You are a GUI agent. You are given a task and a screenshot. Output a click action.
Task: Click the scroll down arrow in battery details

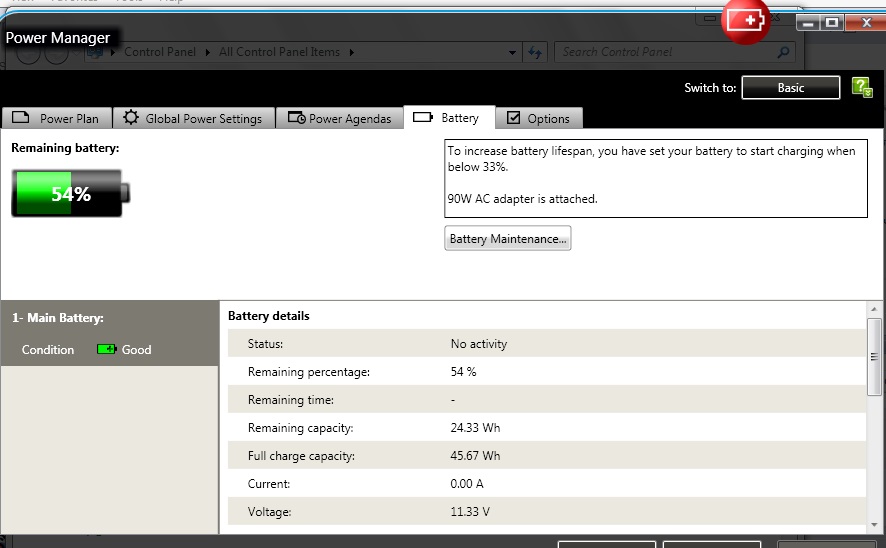(874, 525)
